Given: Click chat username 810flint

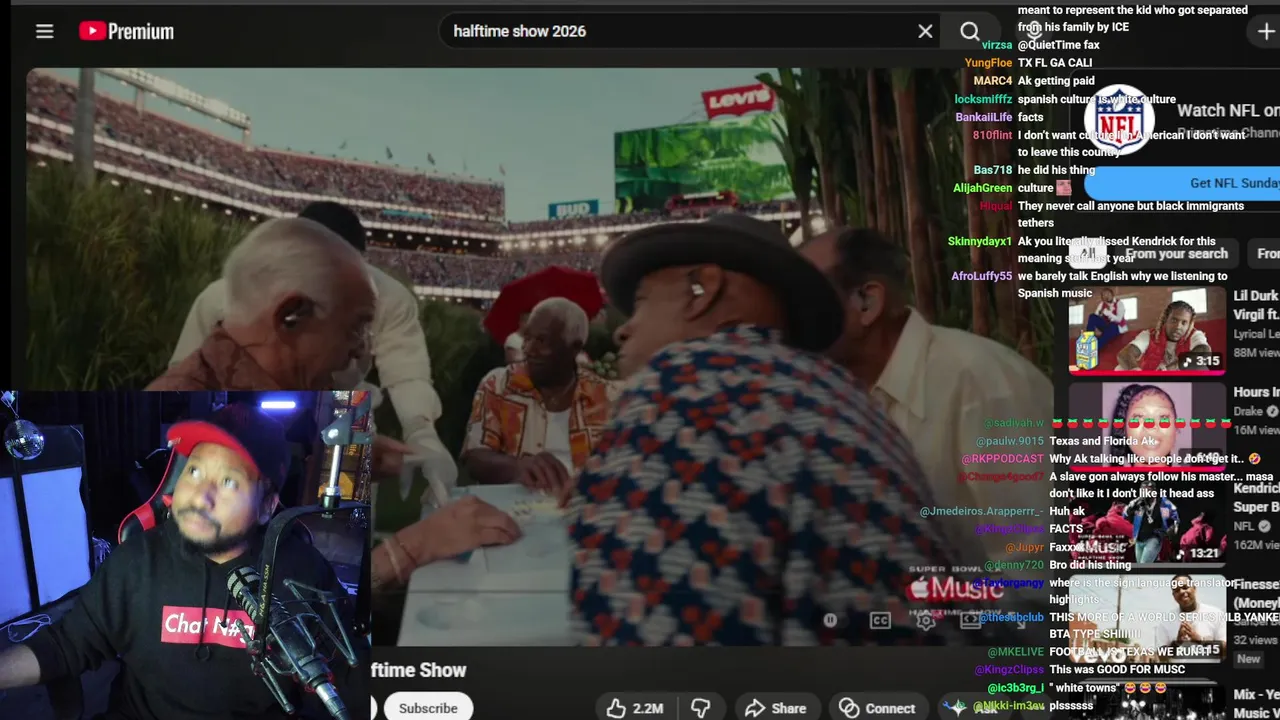Looking at the screenshot, I should click(993, 135).
